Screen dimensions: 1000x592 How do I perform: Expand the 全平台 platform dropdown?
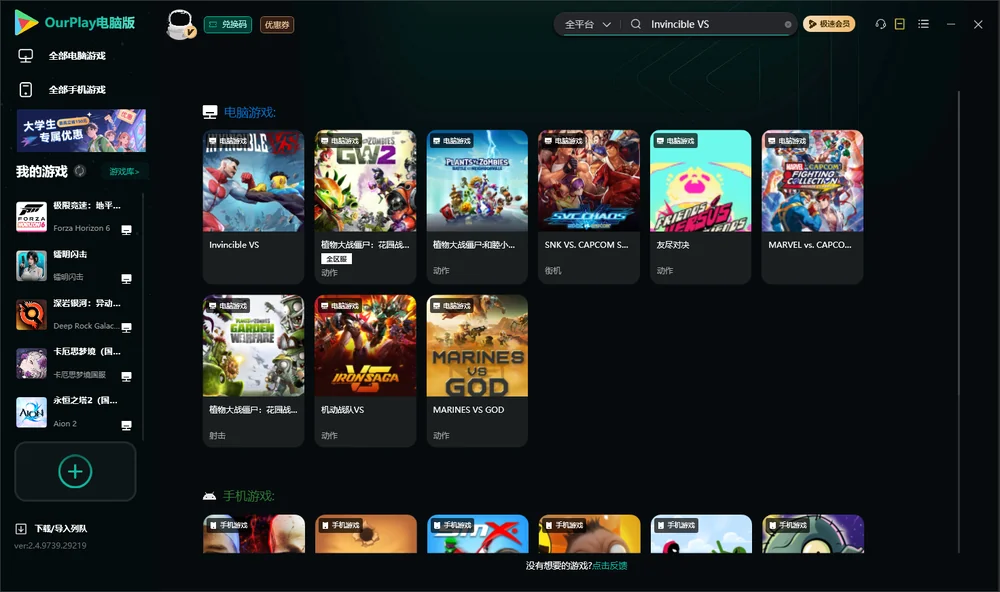pos(587,24)
